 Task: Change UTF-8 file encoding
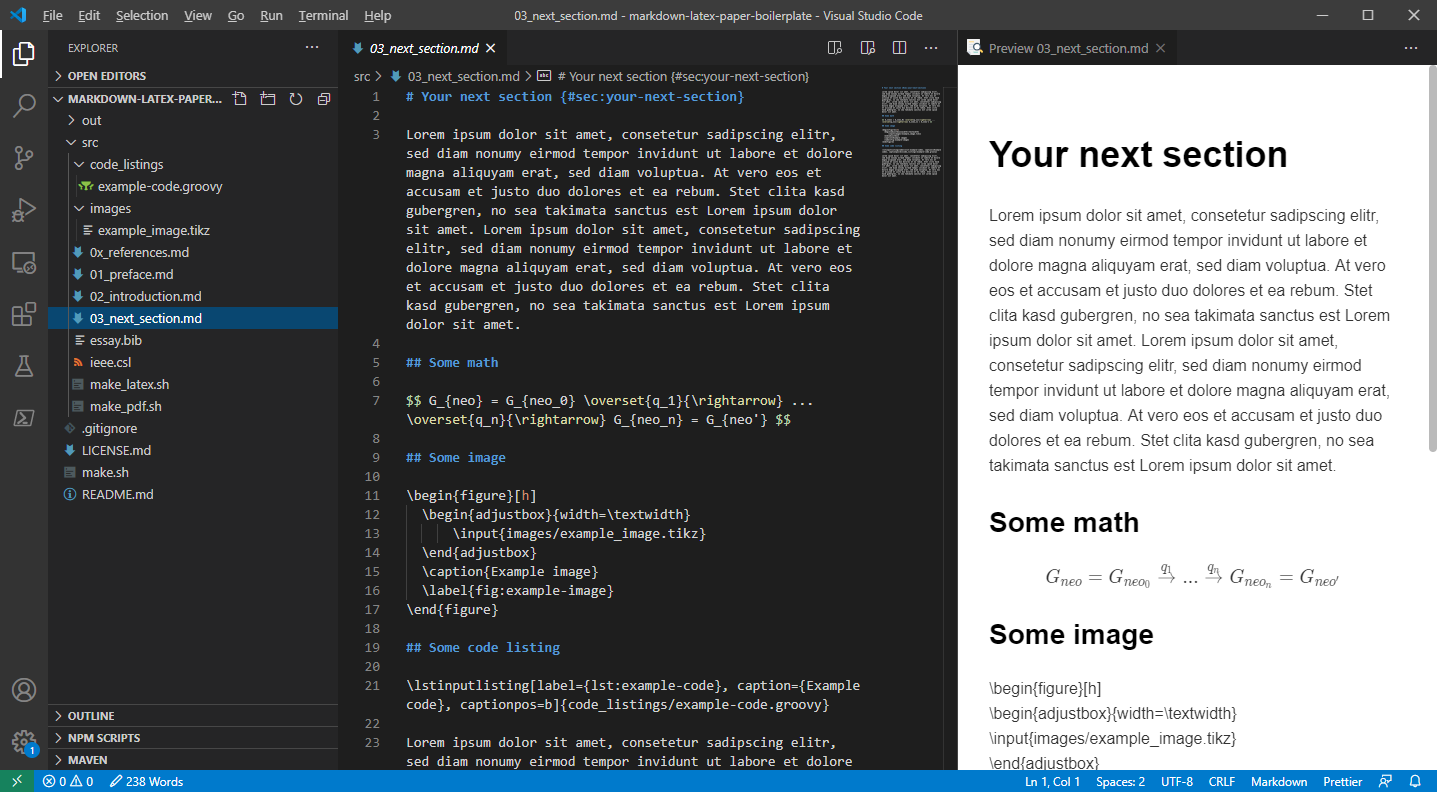pyautogui.click(x=1176, y=781)
